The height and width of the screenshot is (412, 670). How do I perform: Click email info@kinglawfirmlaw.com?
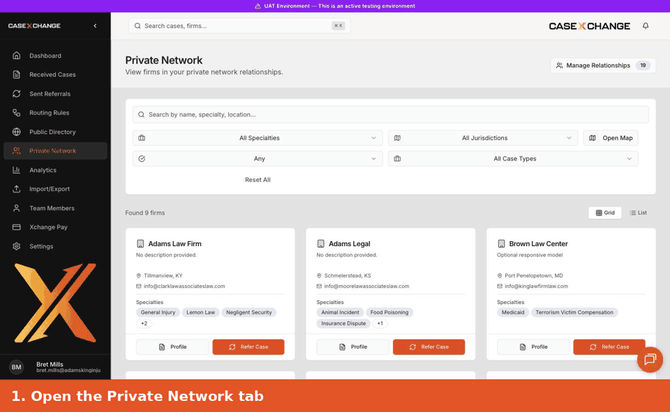coord(536,286)
